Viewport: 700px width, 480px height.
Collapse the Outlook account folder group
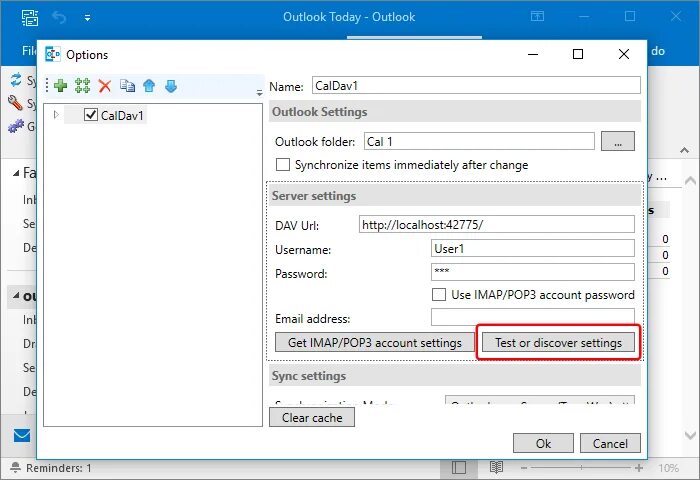(x=17, y=296)
